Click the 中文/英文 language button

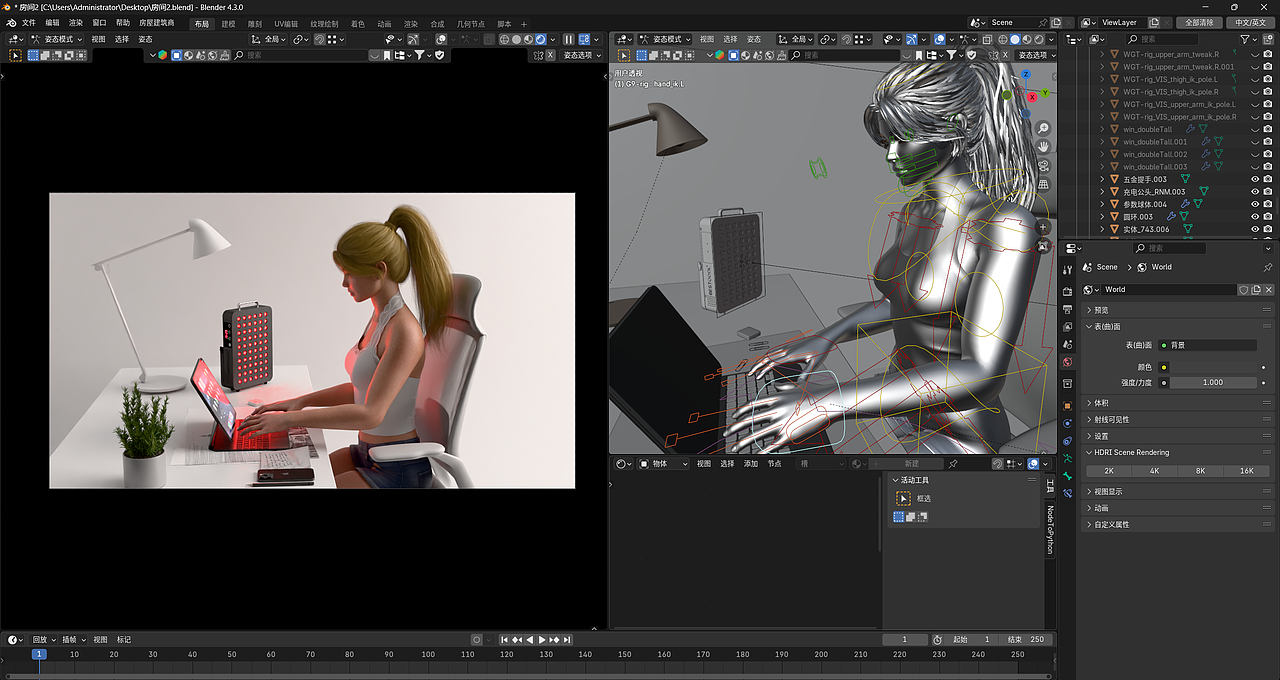tap(1251, 22)
